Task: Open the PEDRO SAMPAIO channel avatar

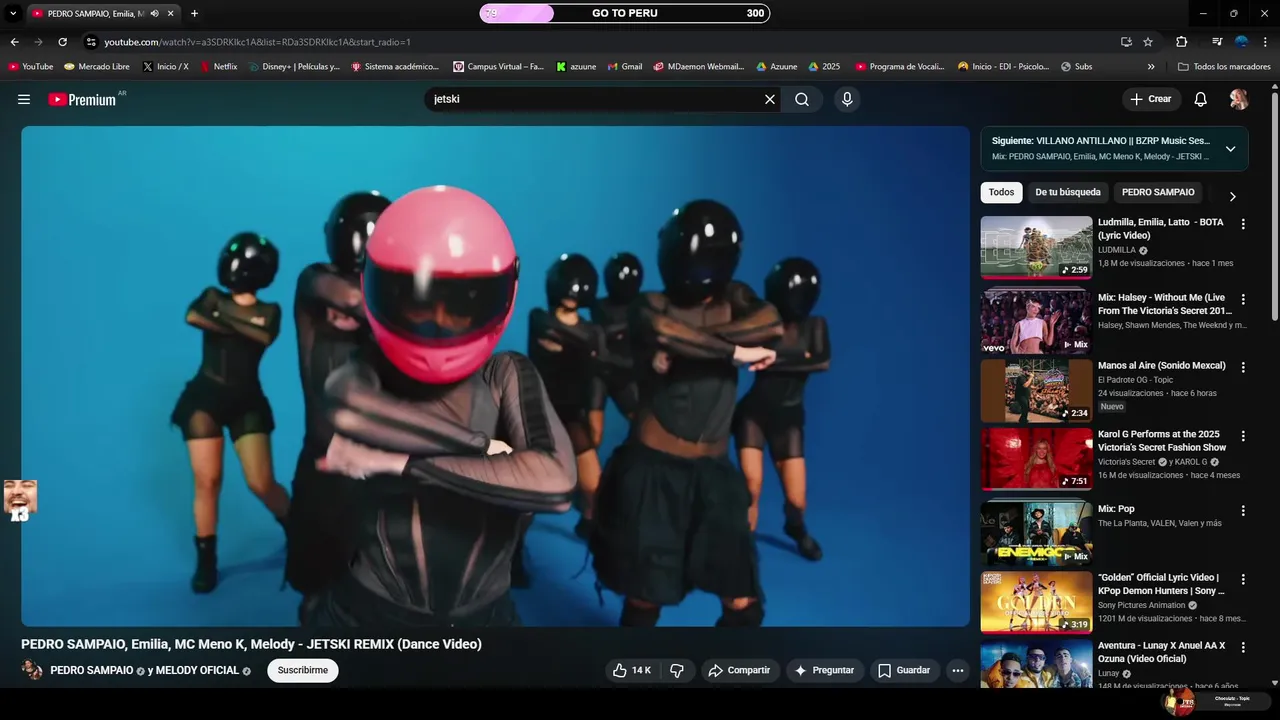Action: 32,670
